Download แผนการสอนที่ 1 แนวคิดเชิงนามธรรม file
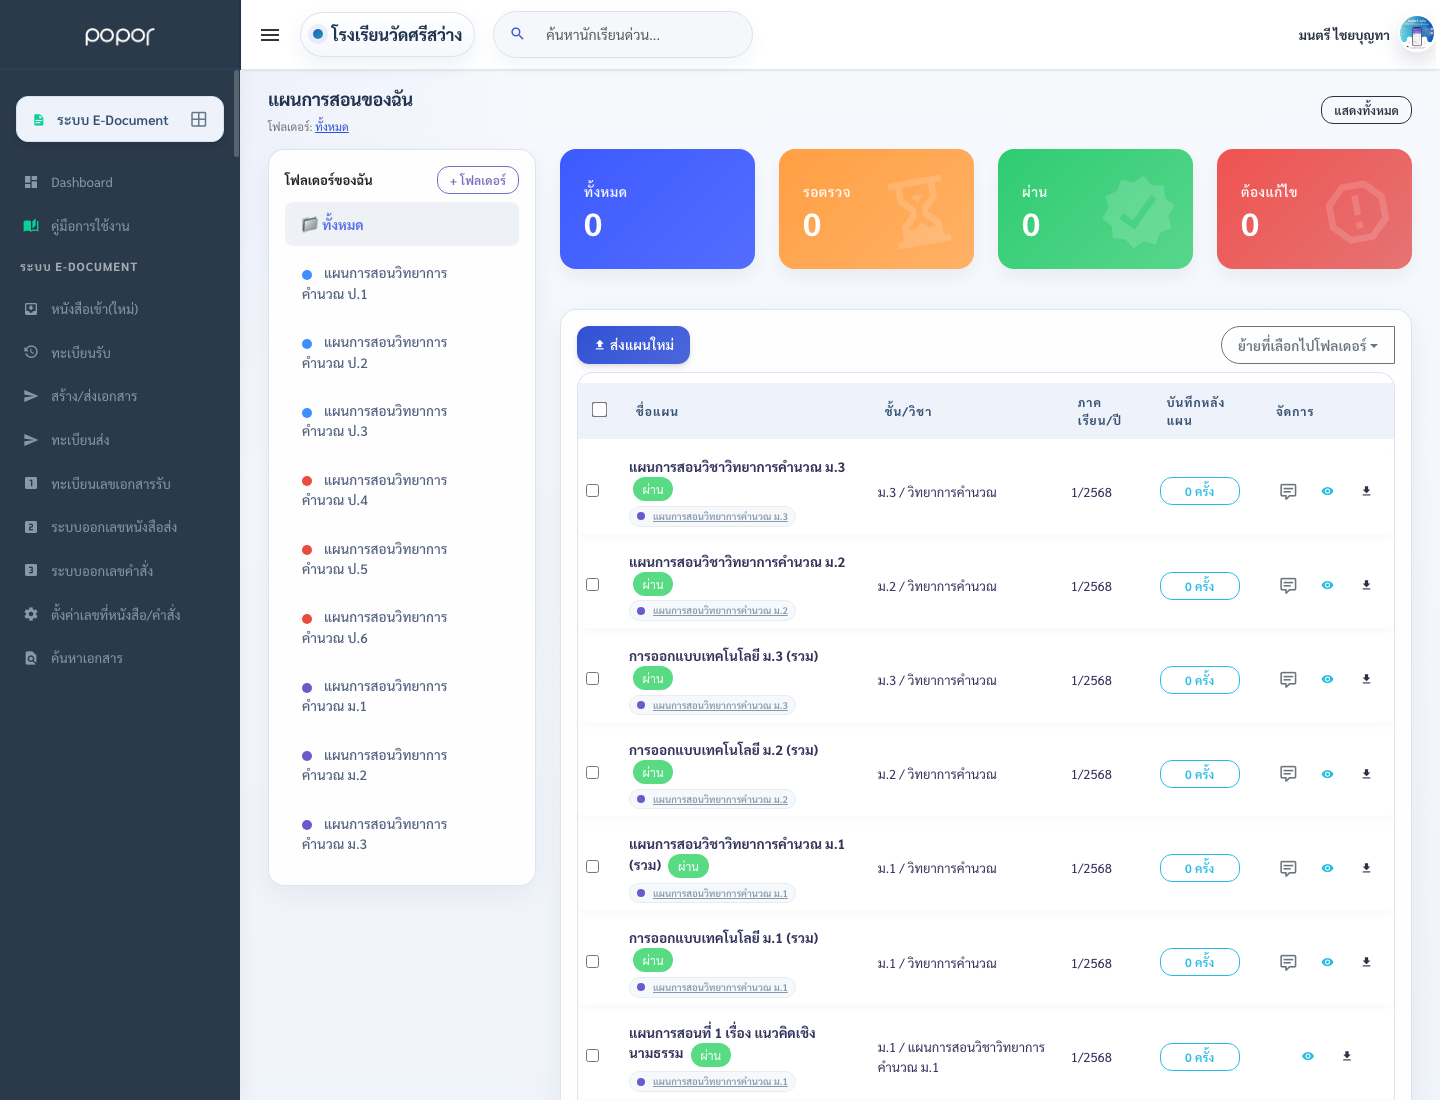This screenshot has height=1100, width=1440. coord(1347,1056)
